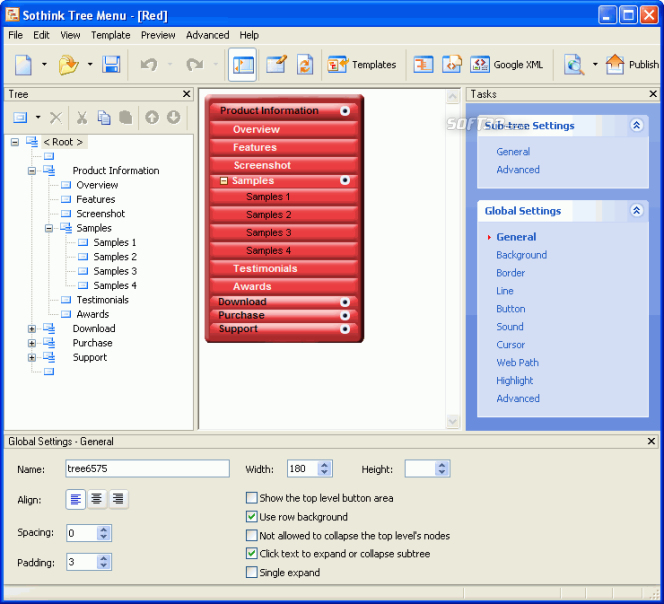Open General under Sub-tree Settings
664x604 pixels.
513,152
